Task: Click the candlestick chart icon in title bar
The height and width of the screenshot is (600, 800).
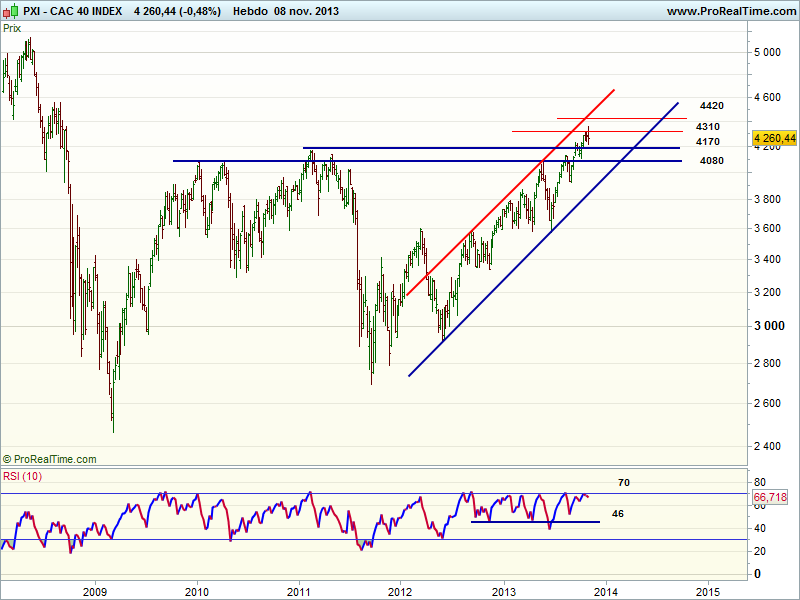Action: (x=12, y=11)
